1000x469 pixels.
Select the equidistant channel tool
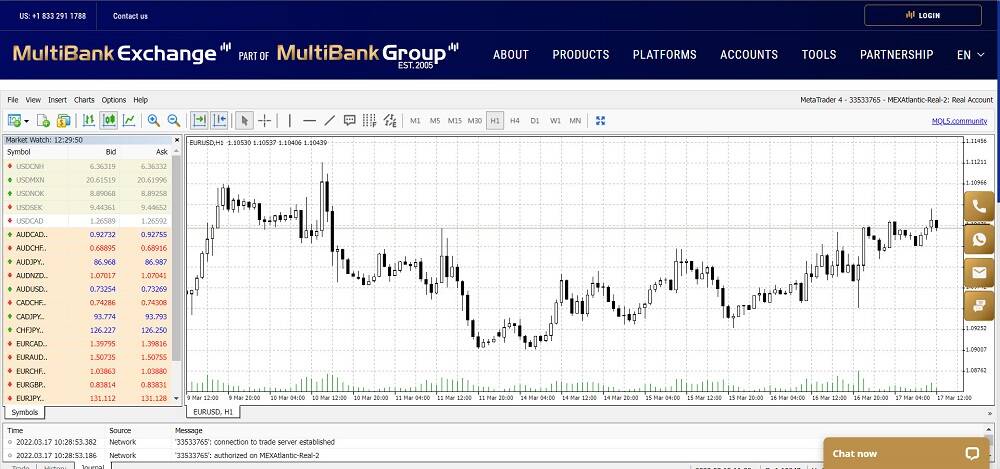(x=390, y=120)
